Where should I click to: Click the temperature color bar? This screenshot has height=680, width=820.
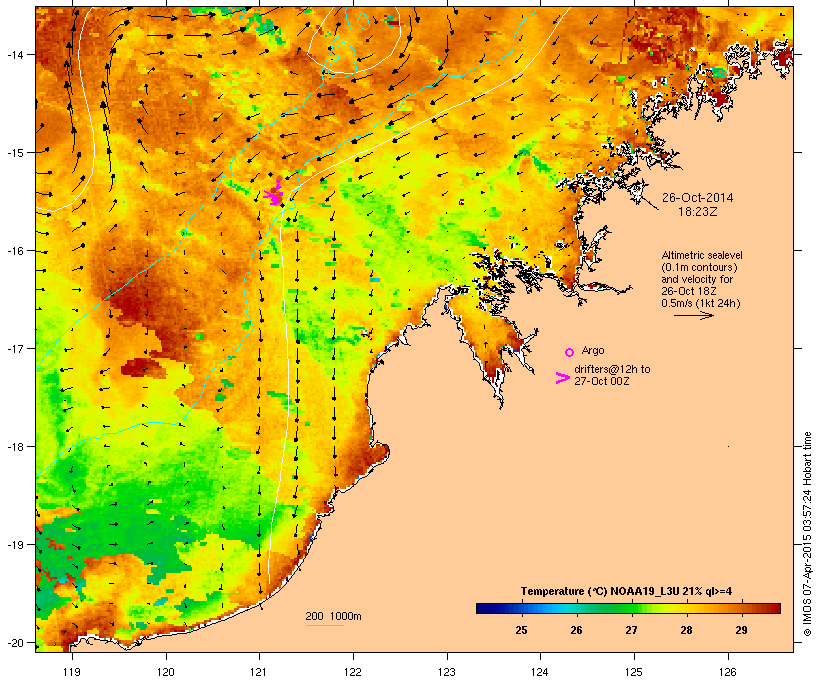pos(628,608)
